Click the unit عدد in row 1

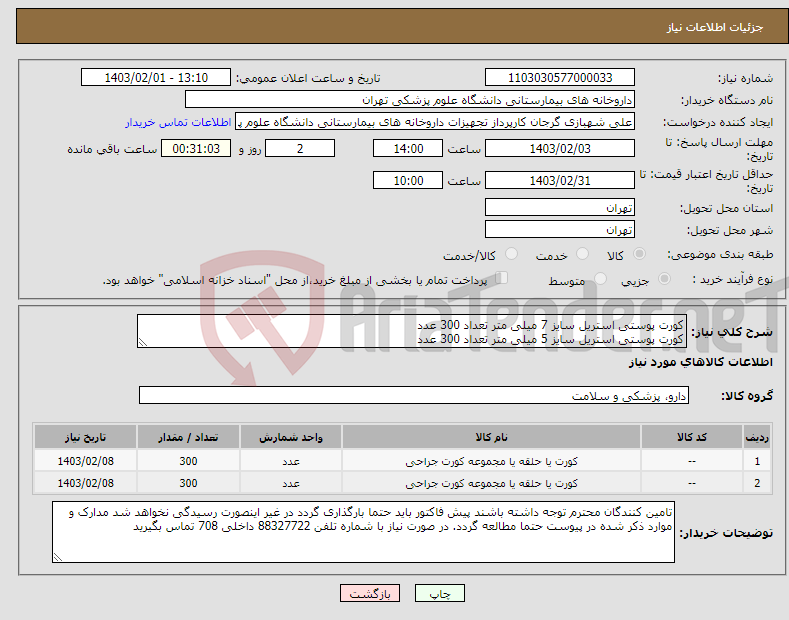pyautogui.click(x=291, y=461)
